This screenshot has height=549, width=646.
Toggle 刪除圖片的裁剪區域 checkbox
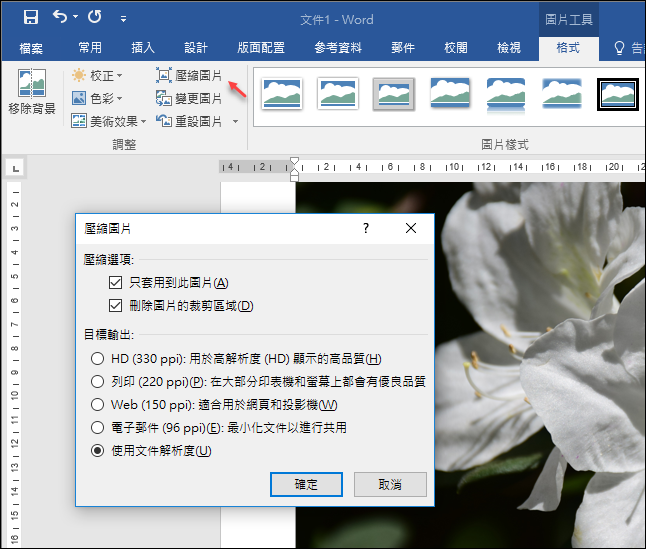point(115,306)
